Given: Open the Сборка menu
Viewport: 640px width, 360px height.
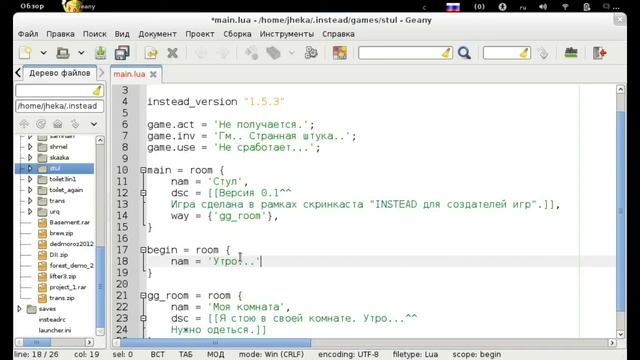Looking at the screenshot, I should click(237, 34).
